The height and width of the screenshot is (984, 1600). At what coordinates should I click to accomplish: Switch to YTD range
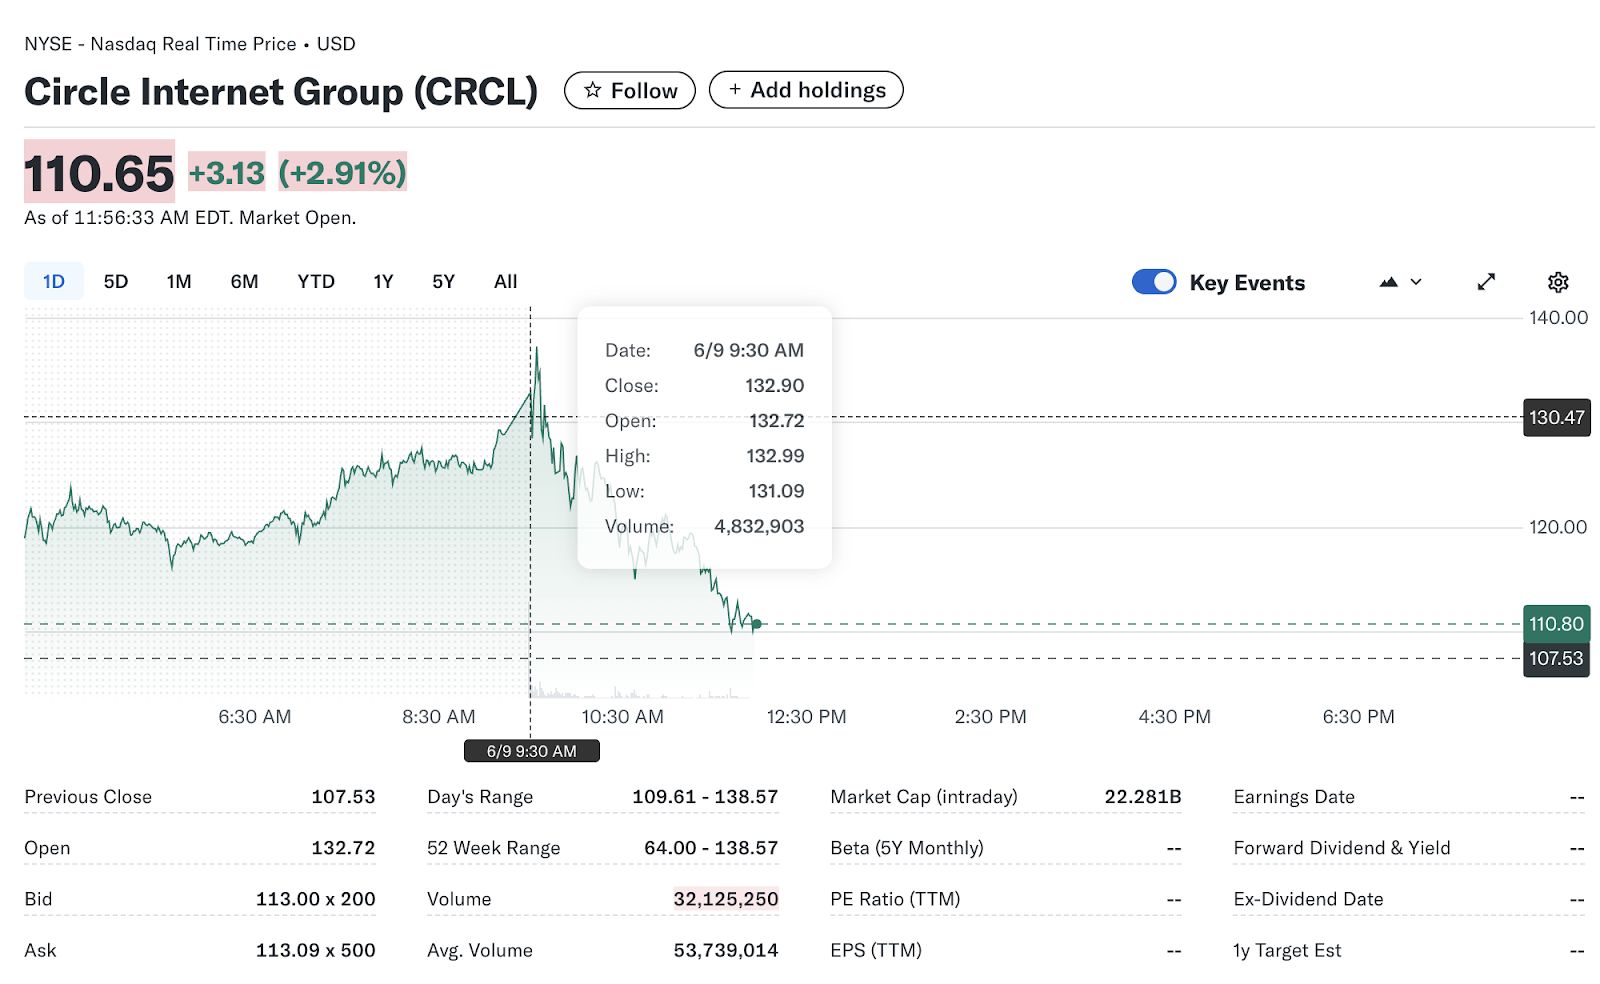316,282
